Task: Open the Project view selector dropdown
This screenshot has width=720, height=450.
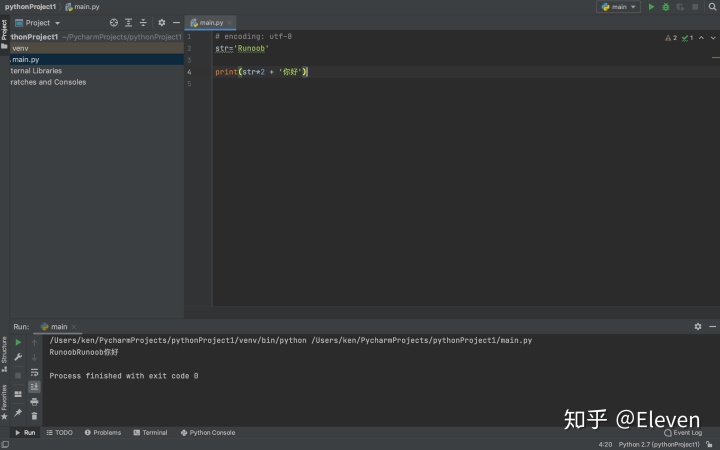Action: point(38,22)
